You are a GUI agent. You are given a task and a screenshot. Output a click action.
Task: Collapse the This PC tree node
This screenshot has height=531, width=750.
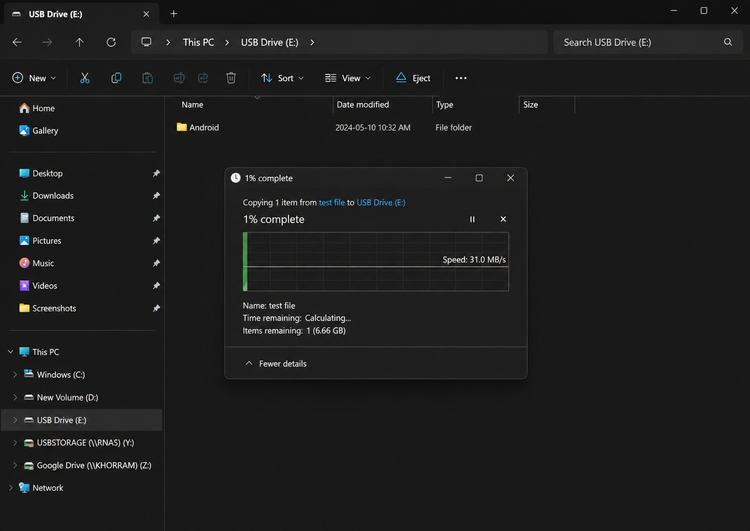(x=11, y=352)
